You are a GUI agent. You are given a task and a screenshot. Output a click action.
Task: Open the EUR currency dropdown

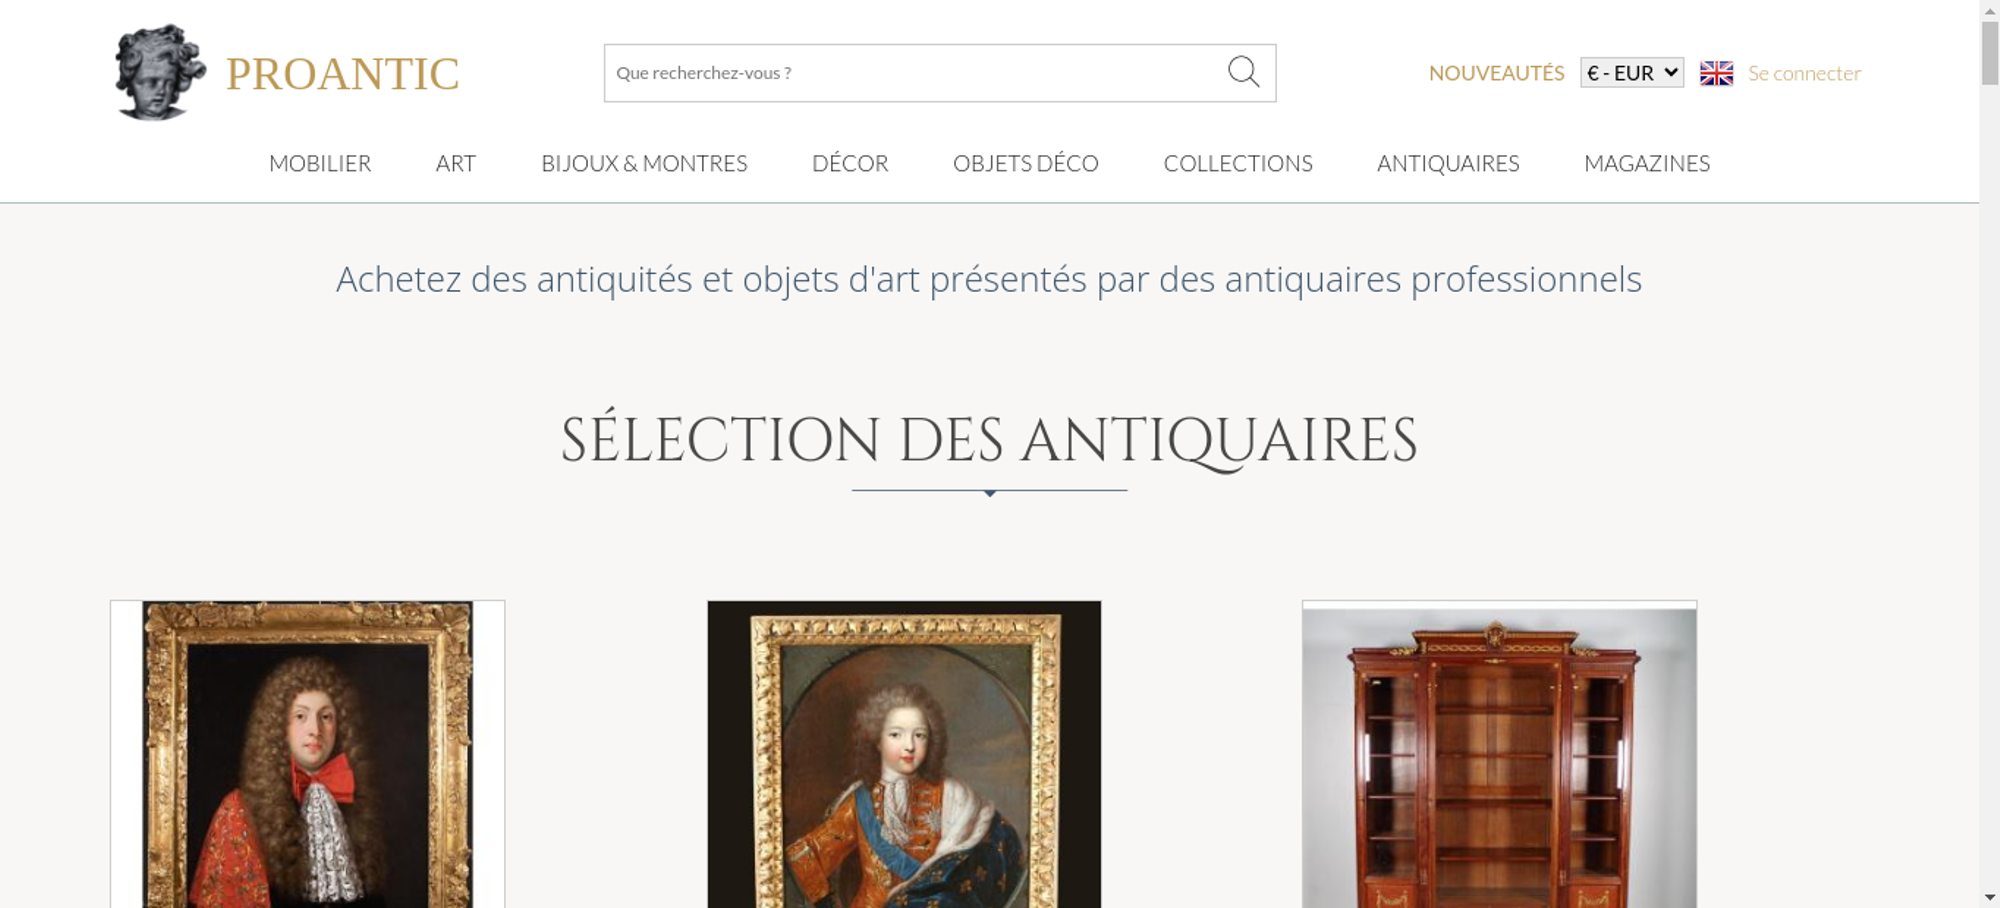pos(1632,73)
